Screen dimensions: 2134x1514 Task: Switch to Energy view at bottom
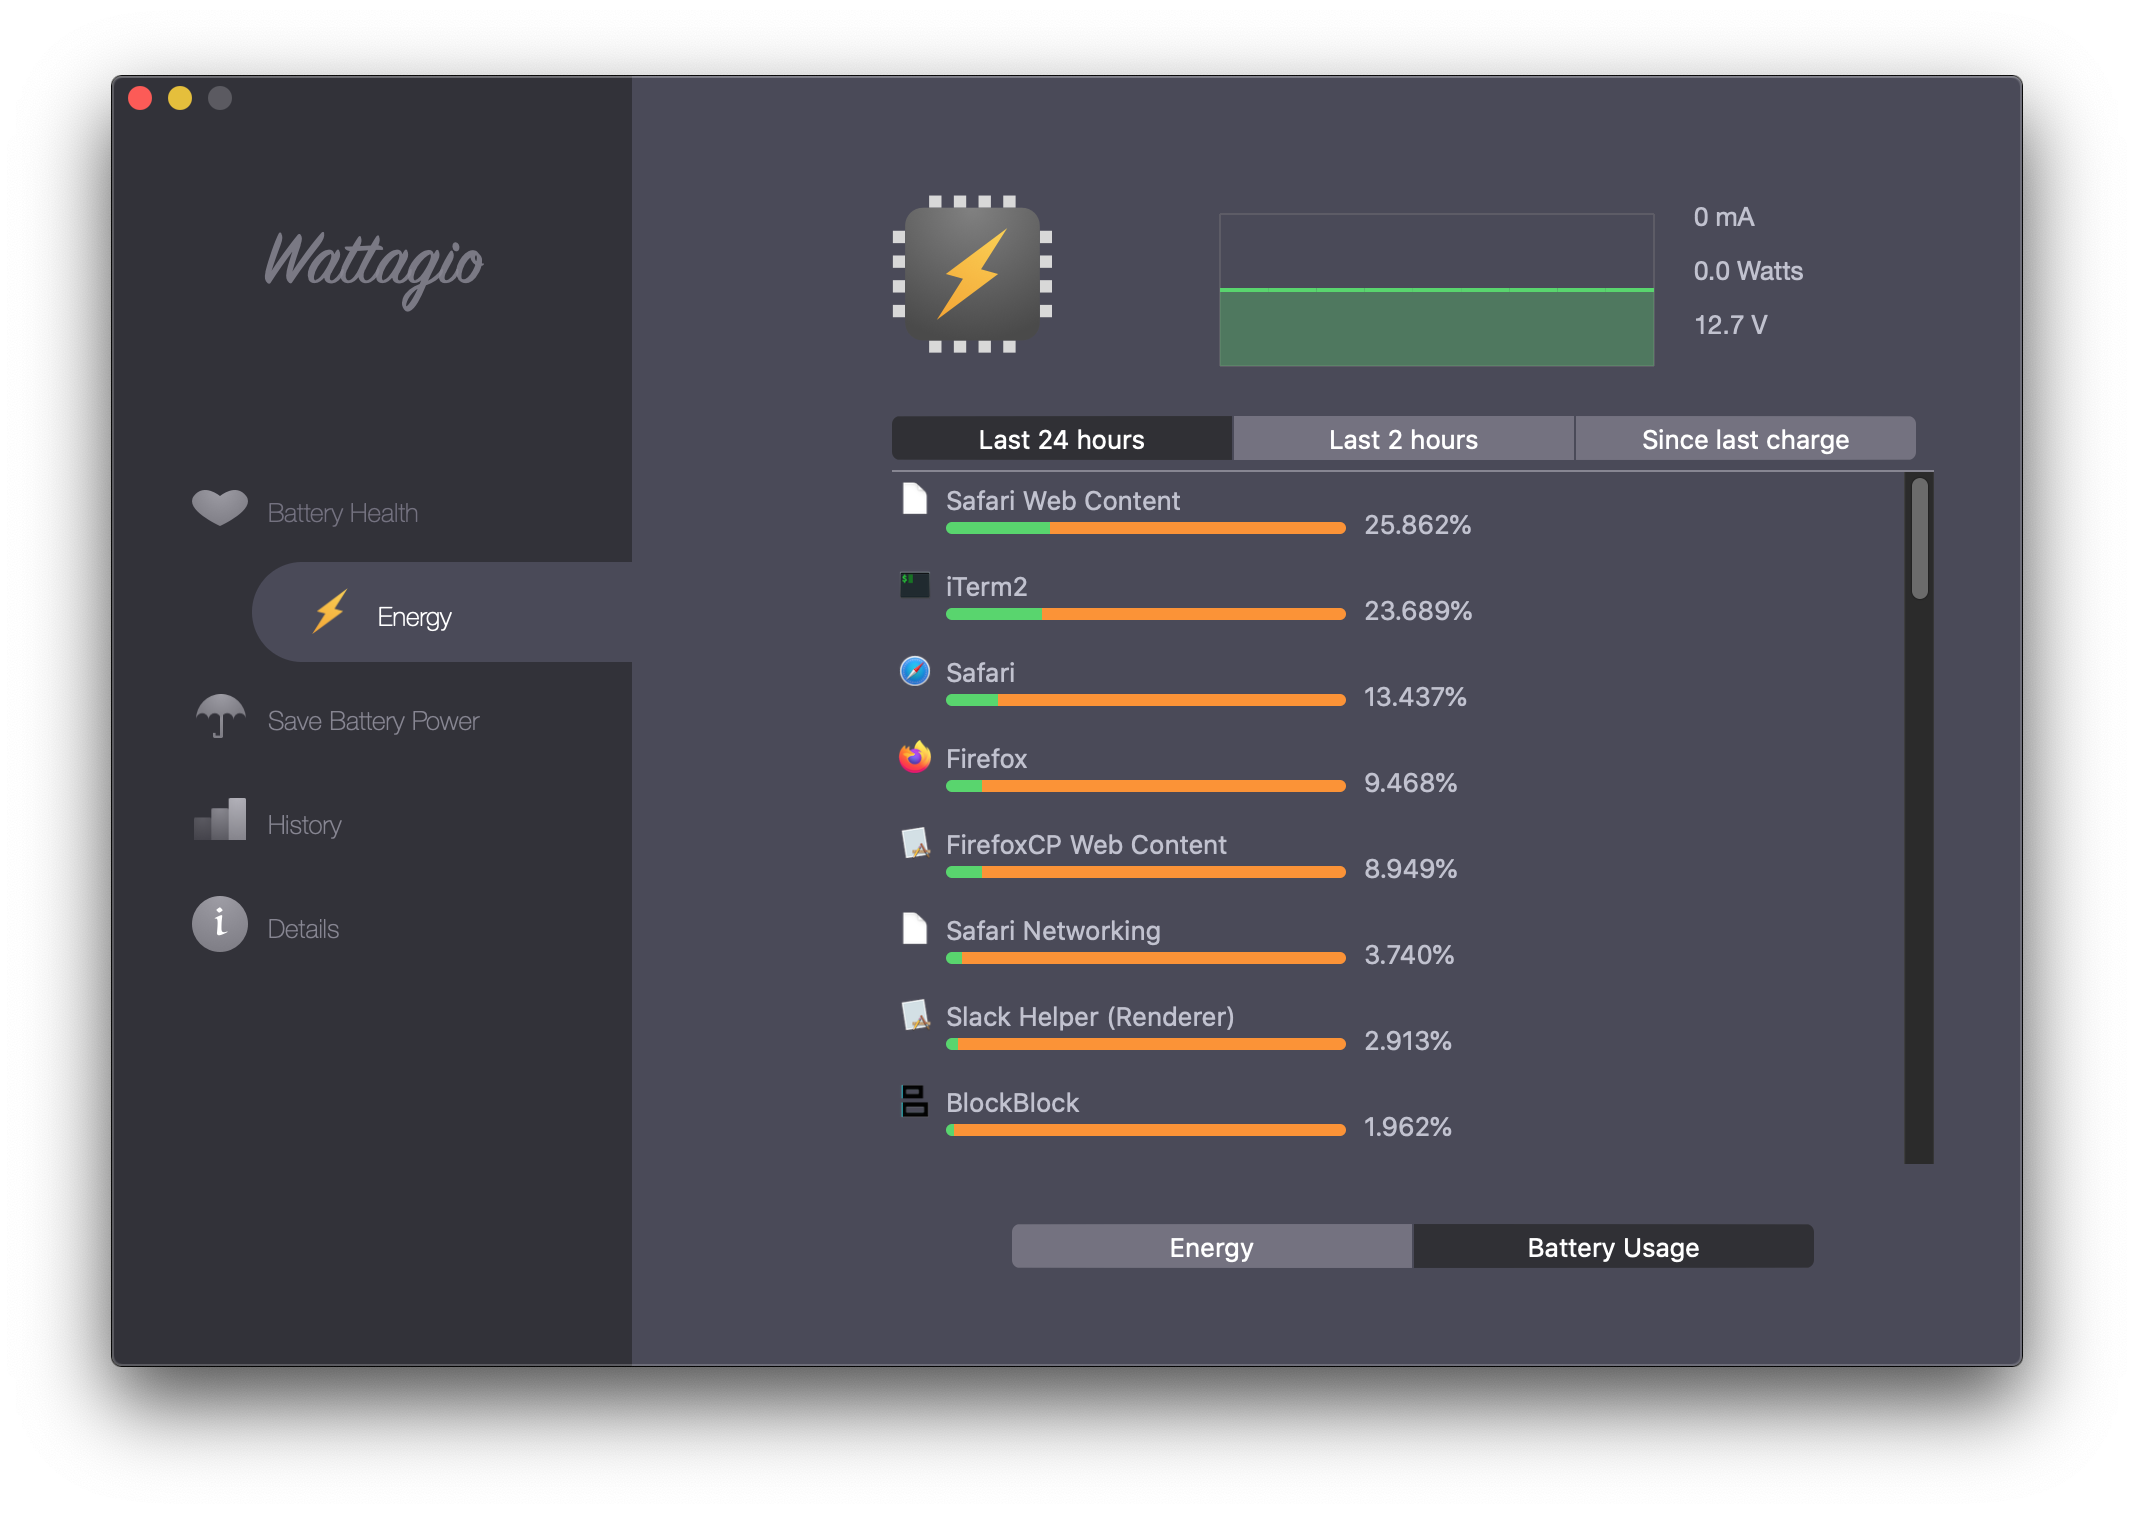point(1211,1247)
